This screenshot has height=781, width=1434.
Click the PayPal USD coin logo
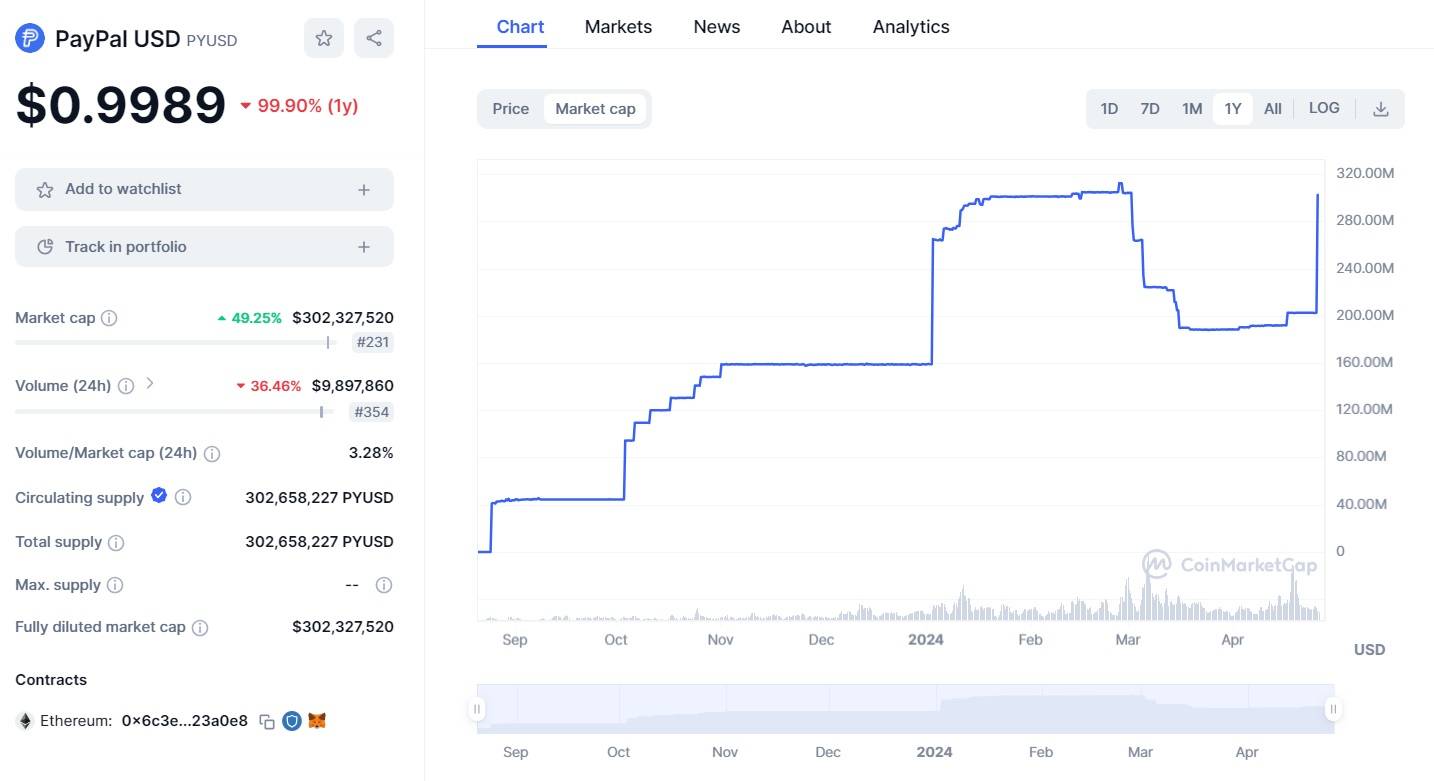coord(30,38)
